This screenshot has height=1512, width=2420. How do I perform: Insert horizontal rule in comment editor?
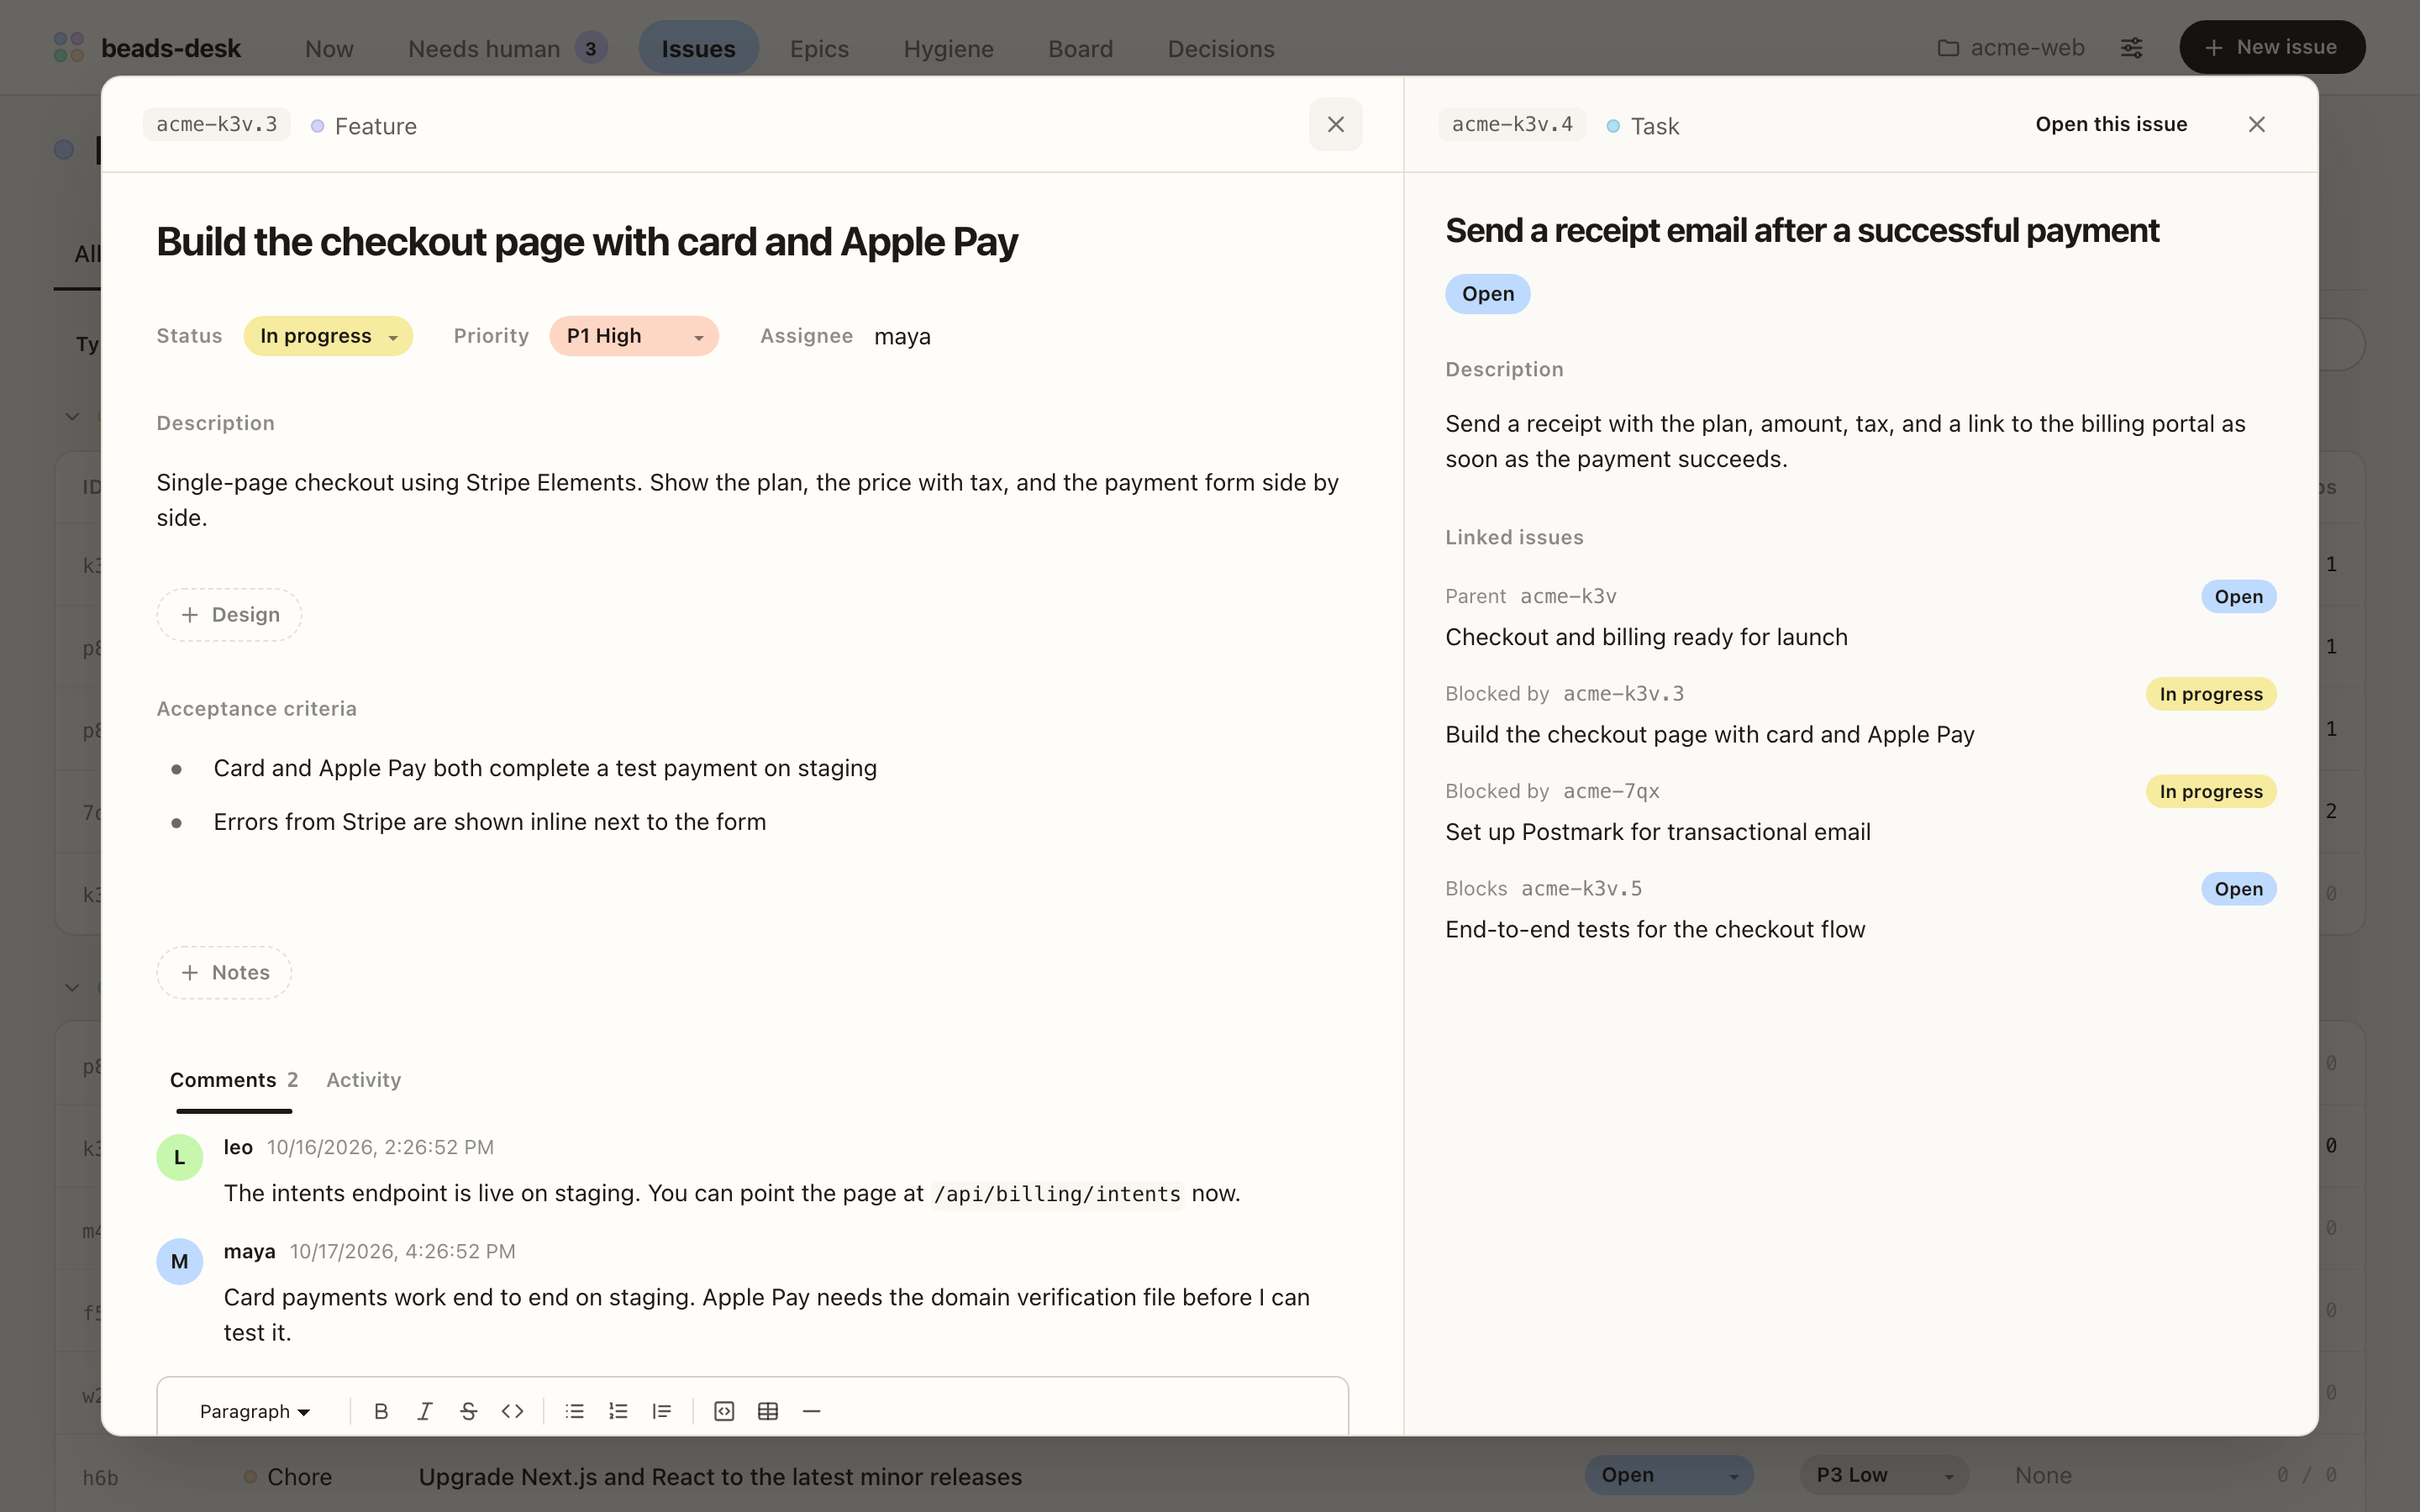[x=812, y=1411]
